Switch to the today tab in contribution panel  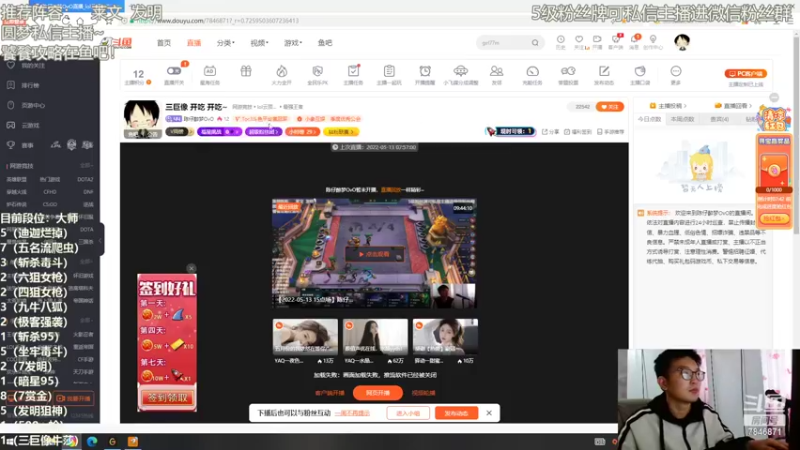click(649, 119)
